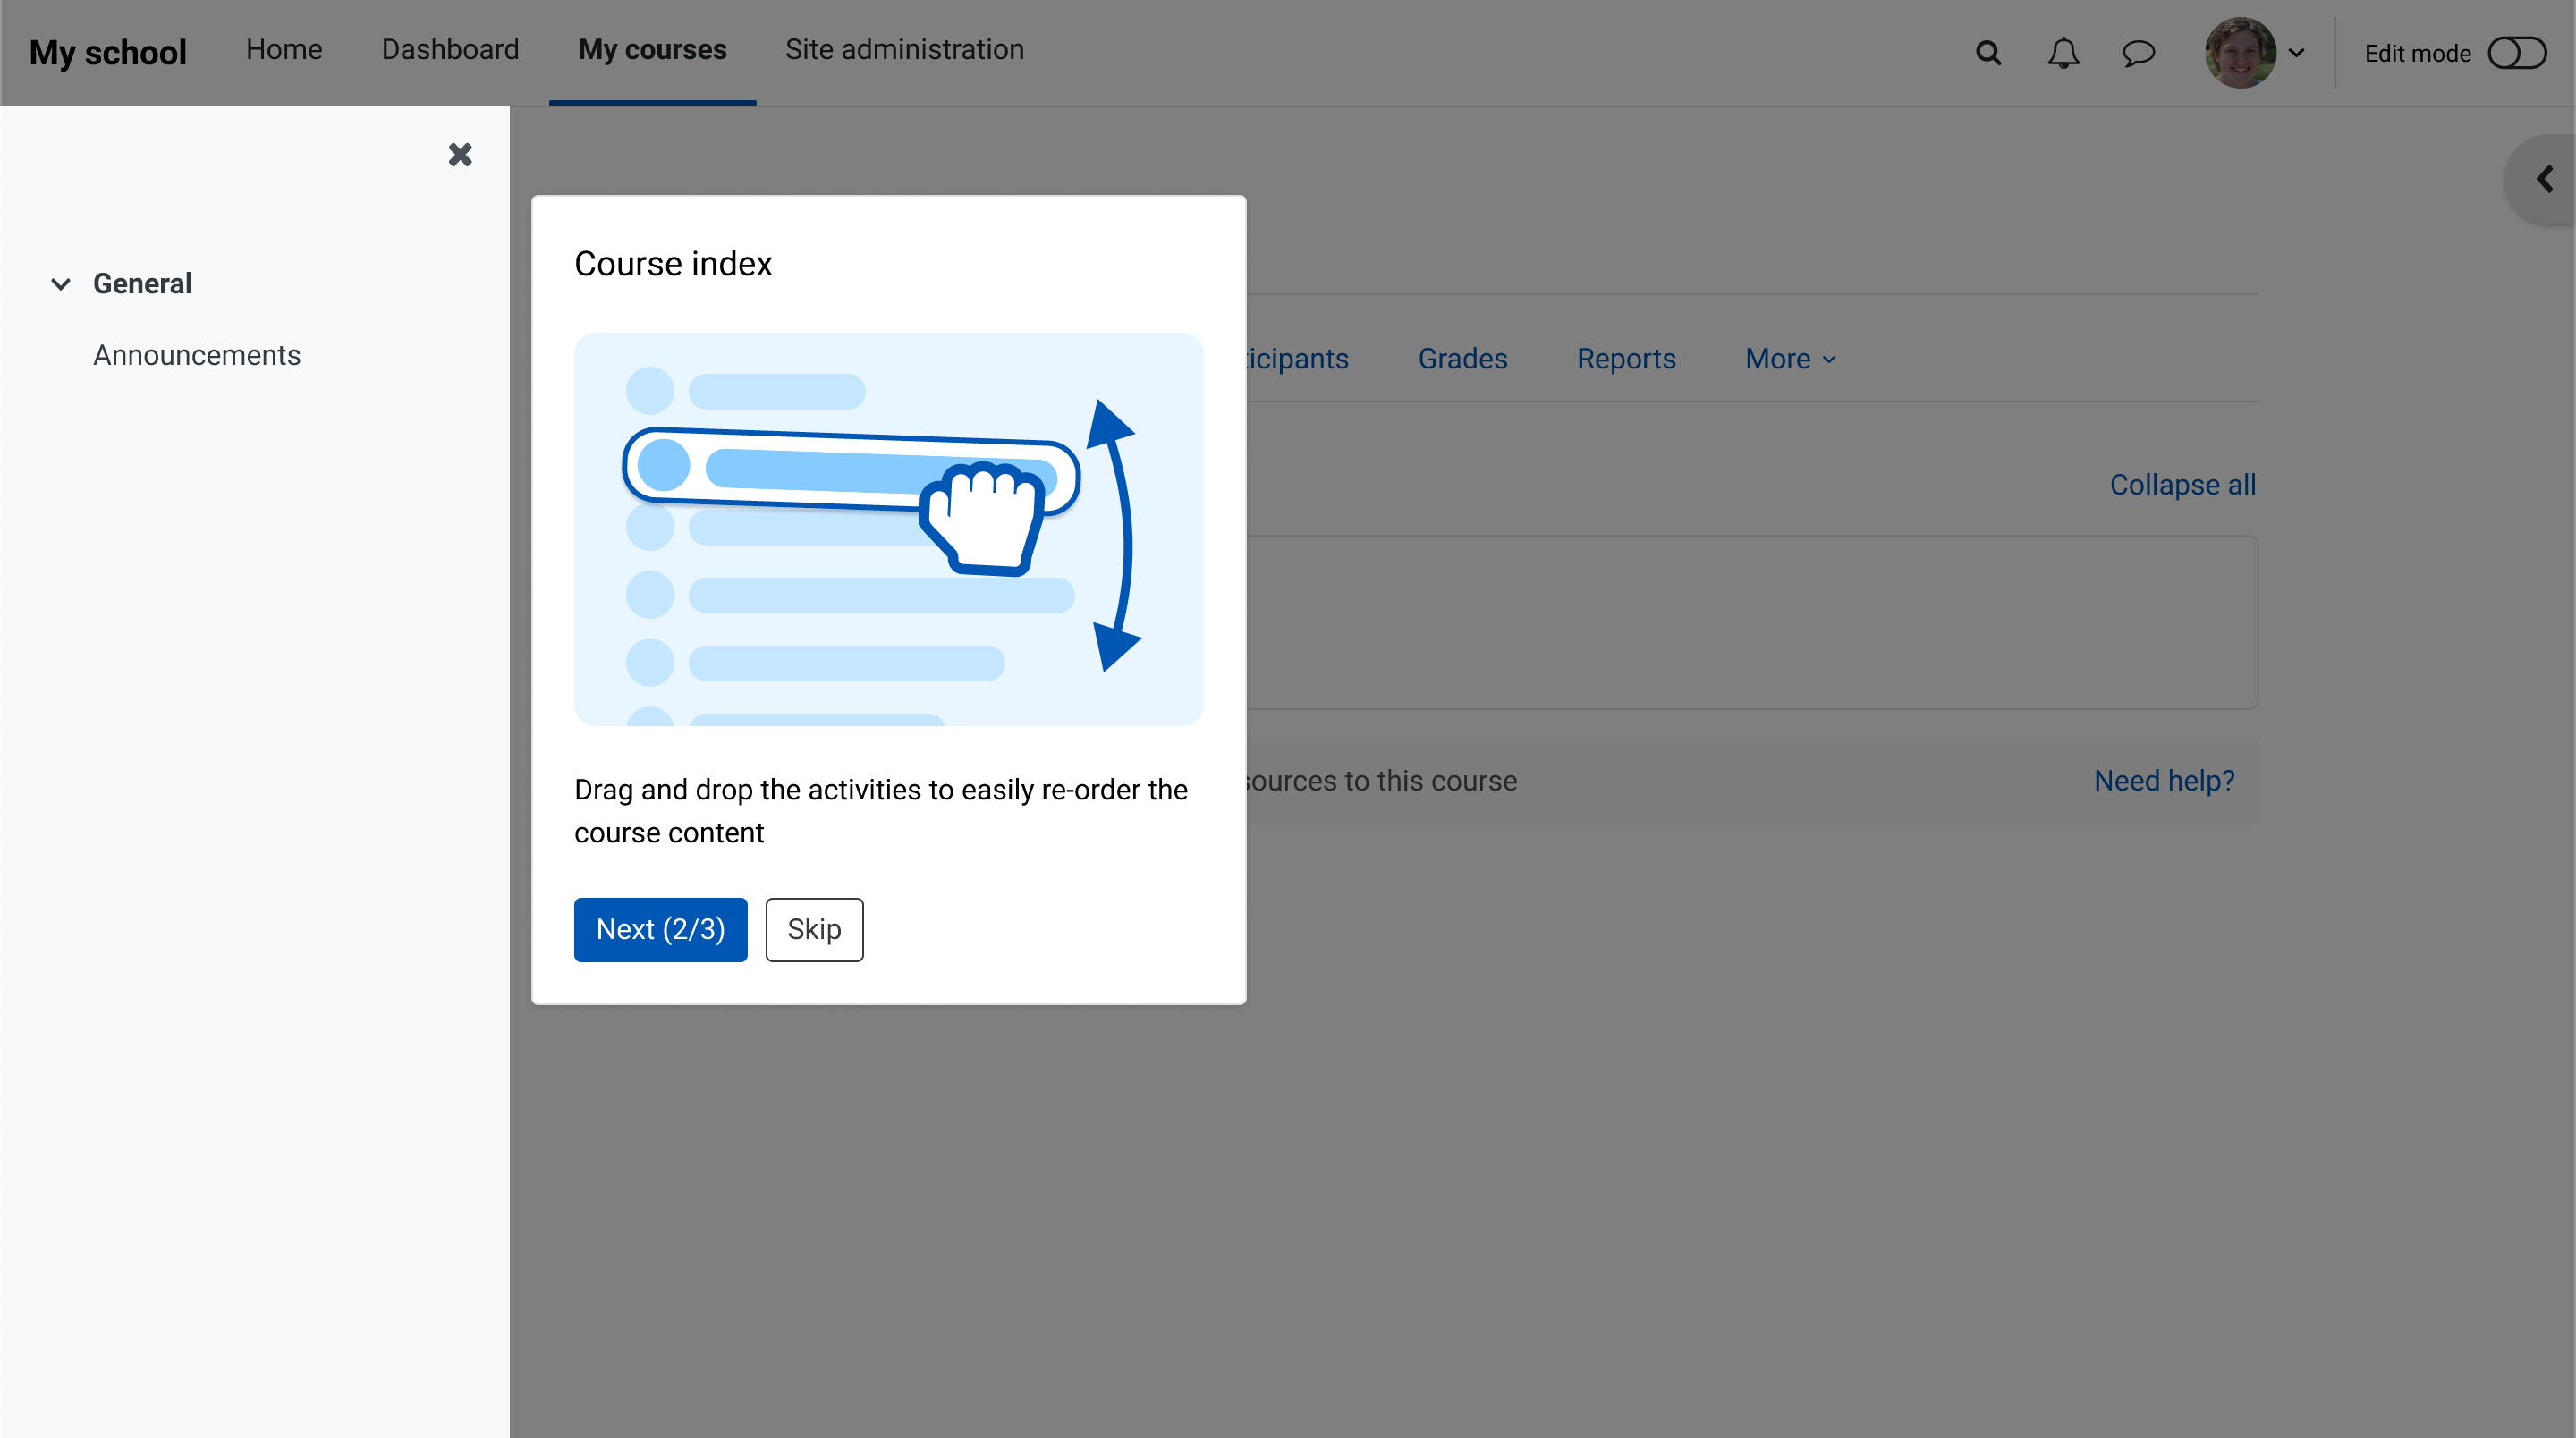Click the Course index tour illustration
This screenshot has height=1438, width=2576.
(888, 529)
